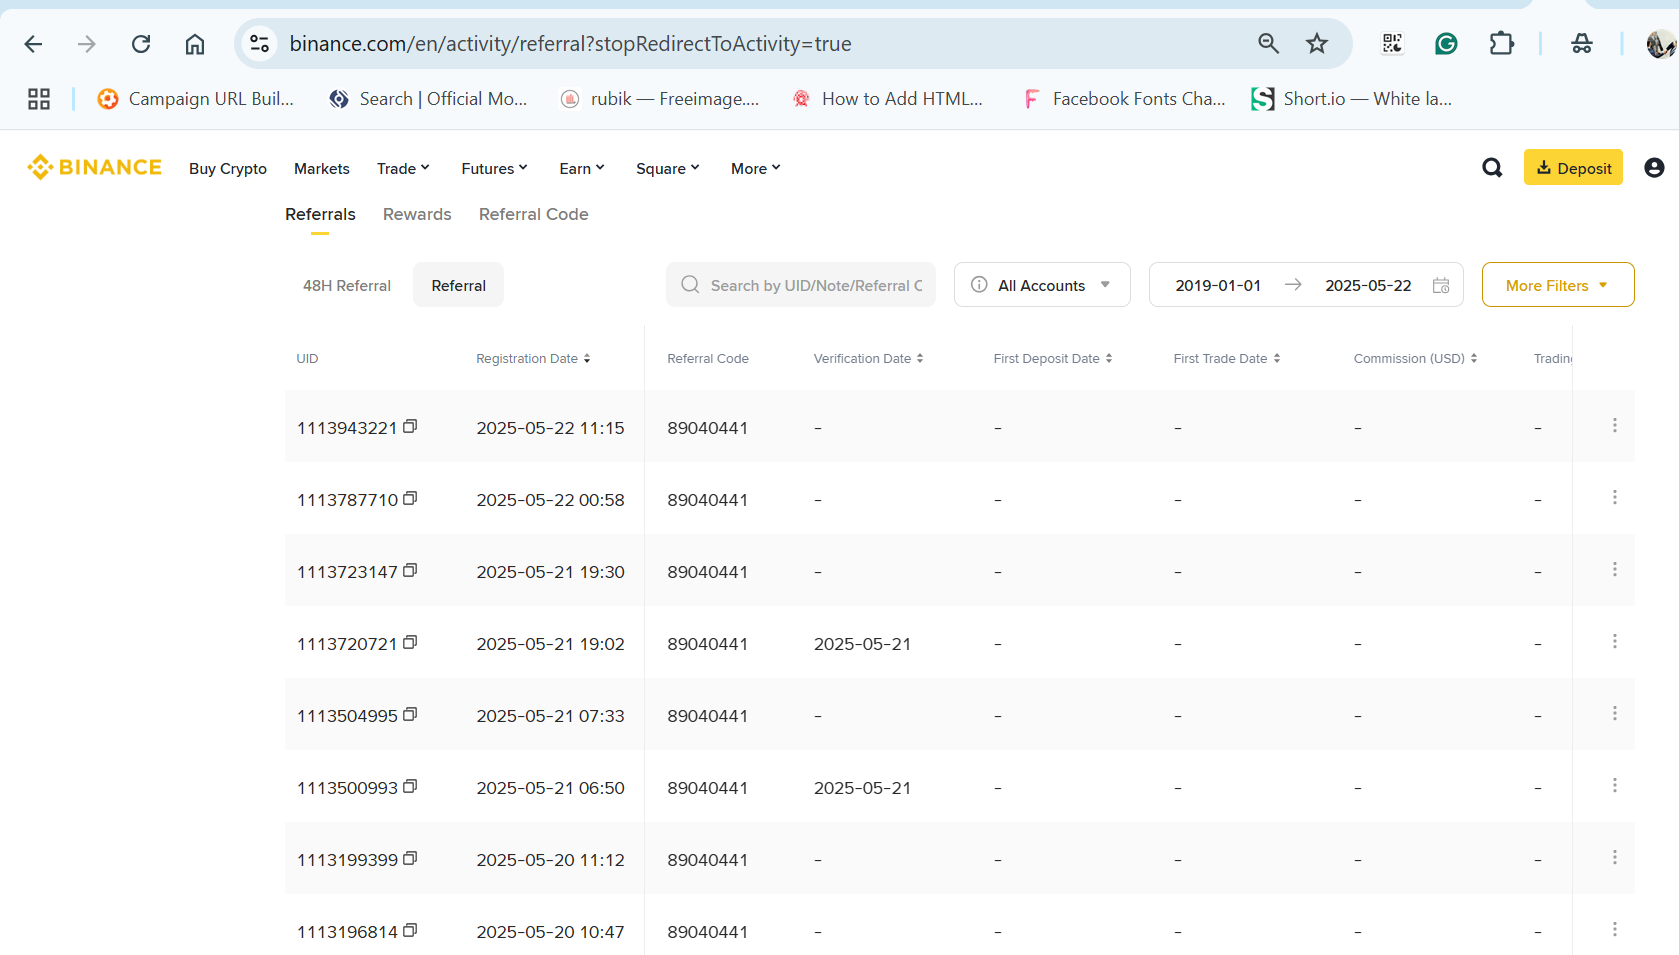1679x955 pixels.
Task: Sort by Registration Date column
Action: (x=533, y=359)
